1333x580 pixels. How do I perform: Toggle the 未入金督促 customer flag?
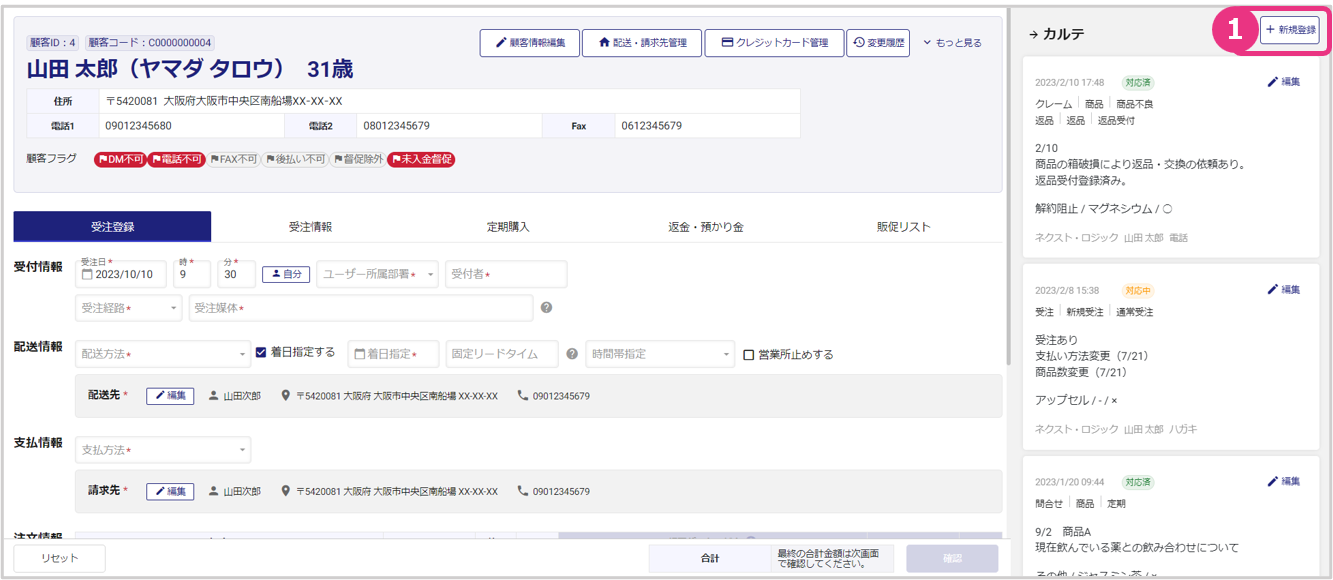(x=421, y=159)
